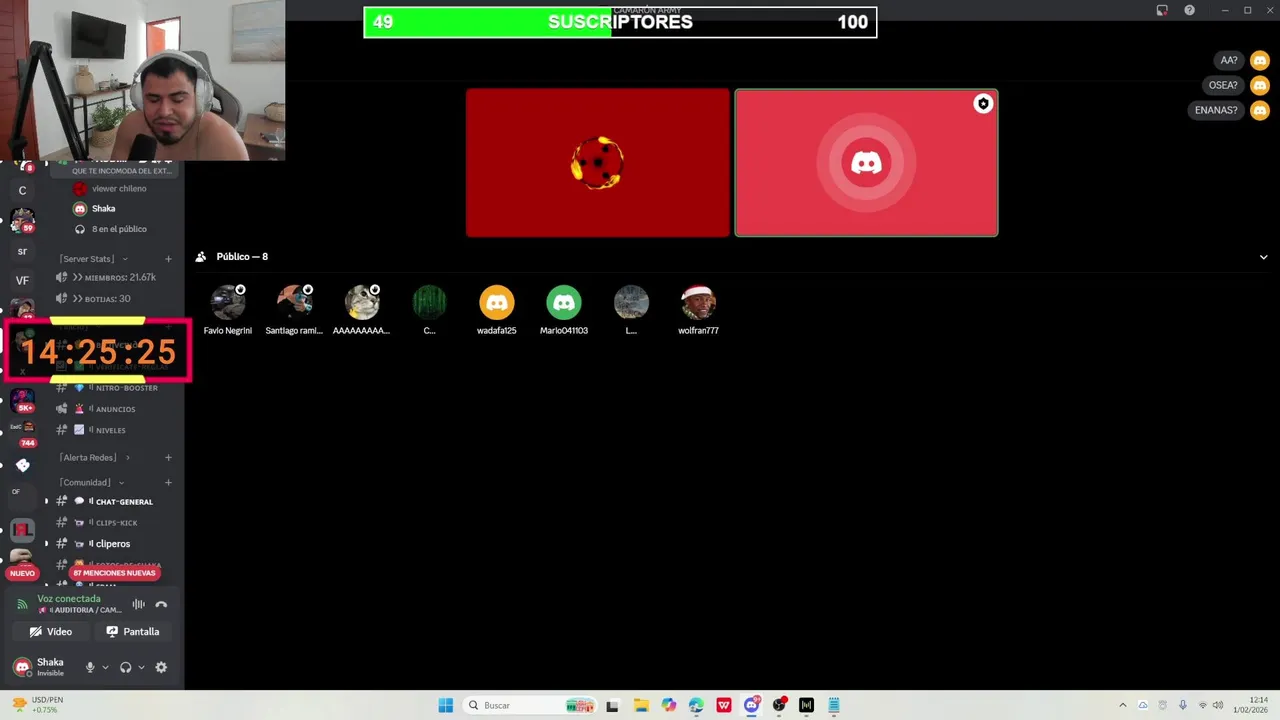Open Discord help question mark icon
The height and width of the screenshot is (720, 1280).
pos(1189,10)
